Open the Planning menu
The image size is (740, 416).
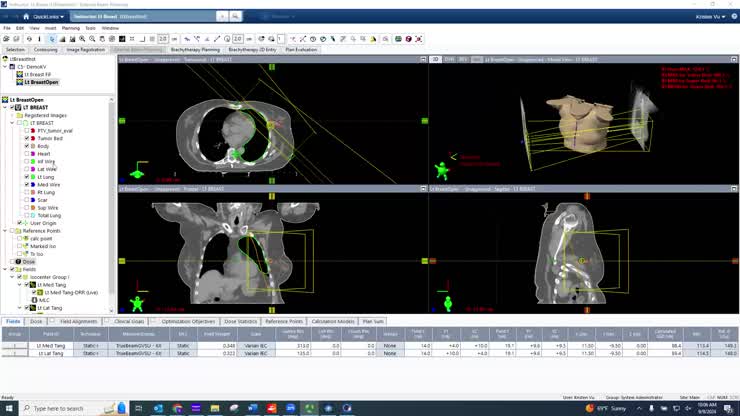(70, 28)
